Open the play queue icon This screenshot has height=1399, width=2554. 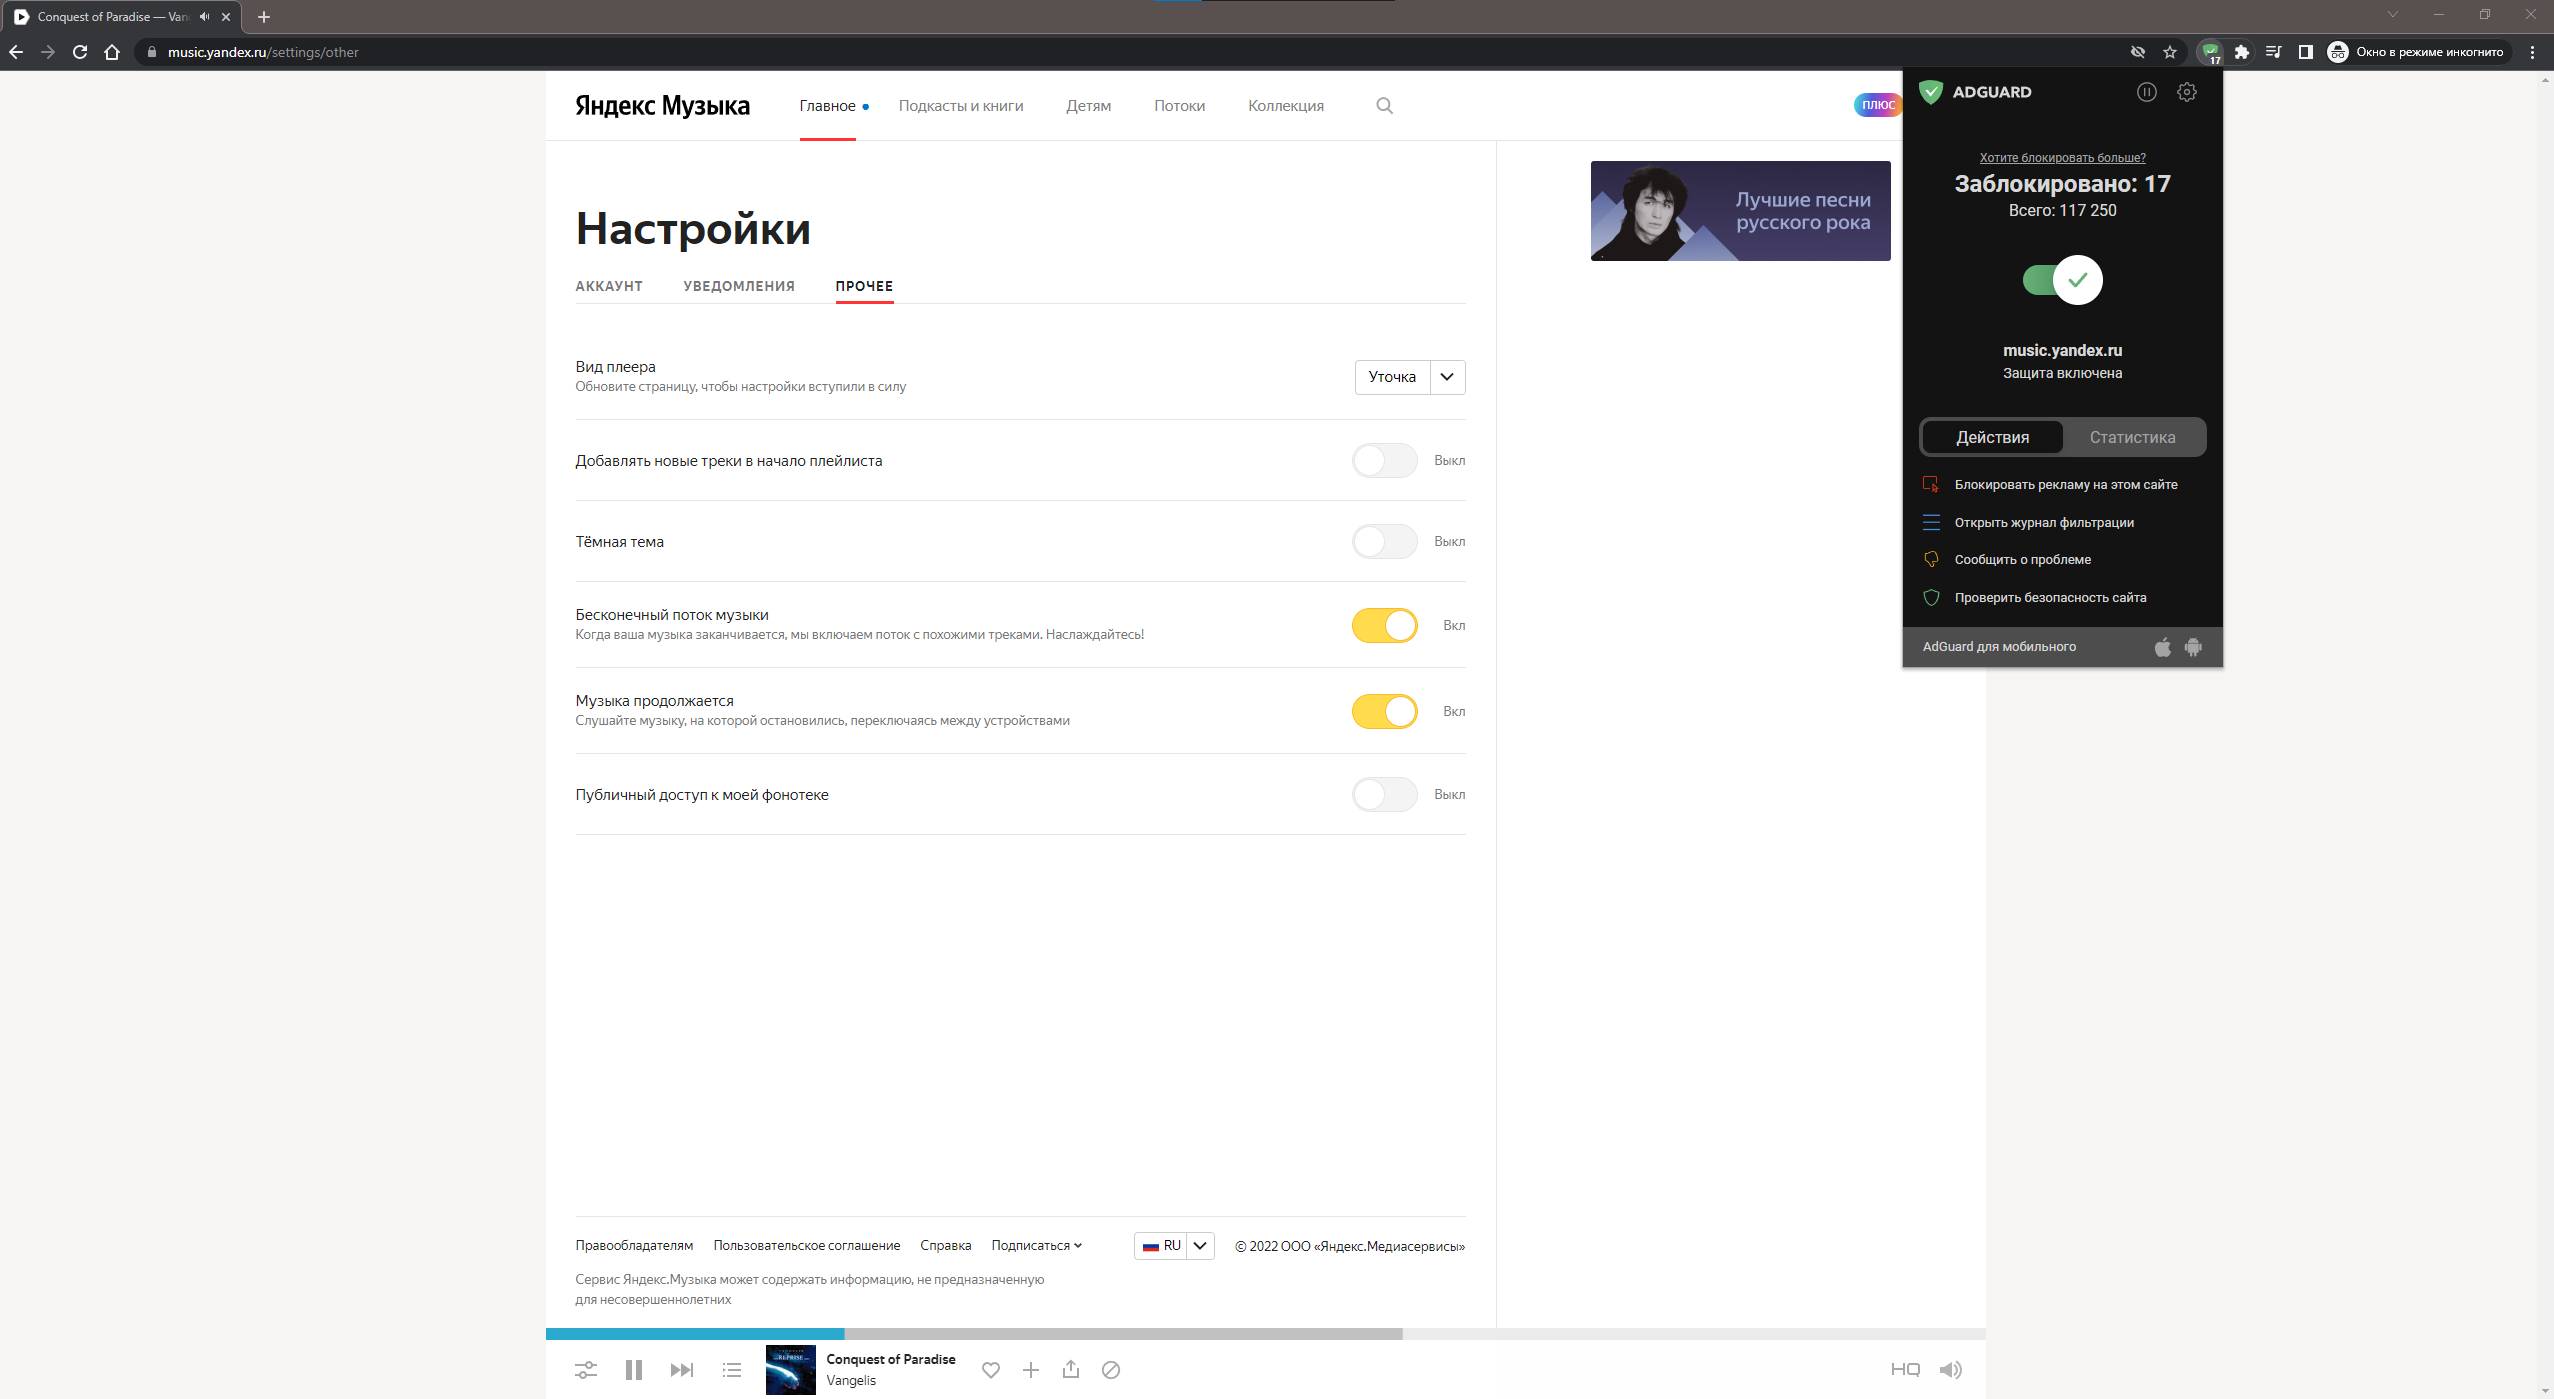(731, 1369)
